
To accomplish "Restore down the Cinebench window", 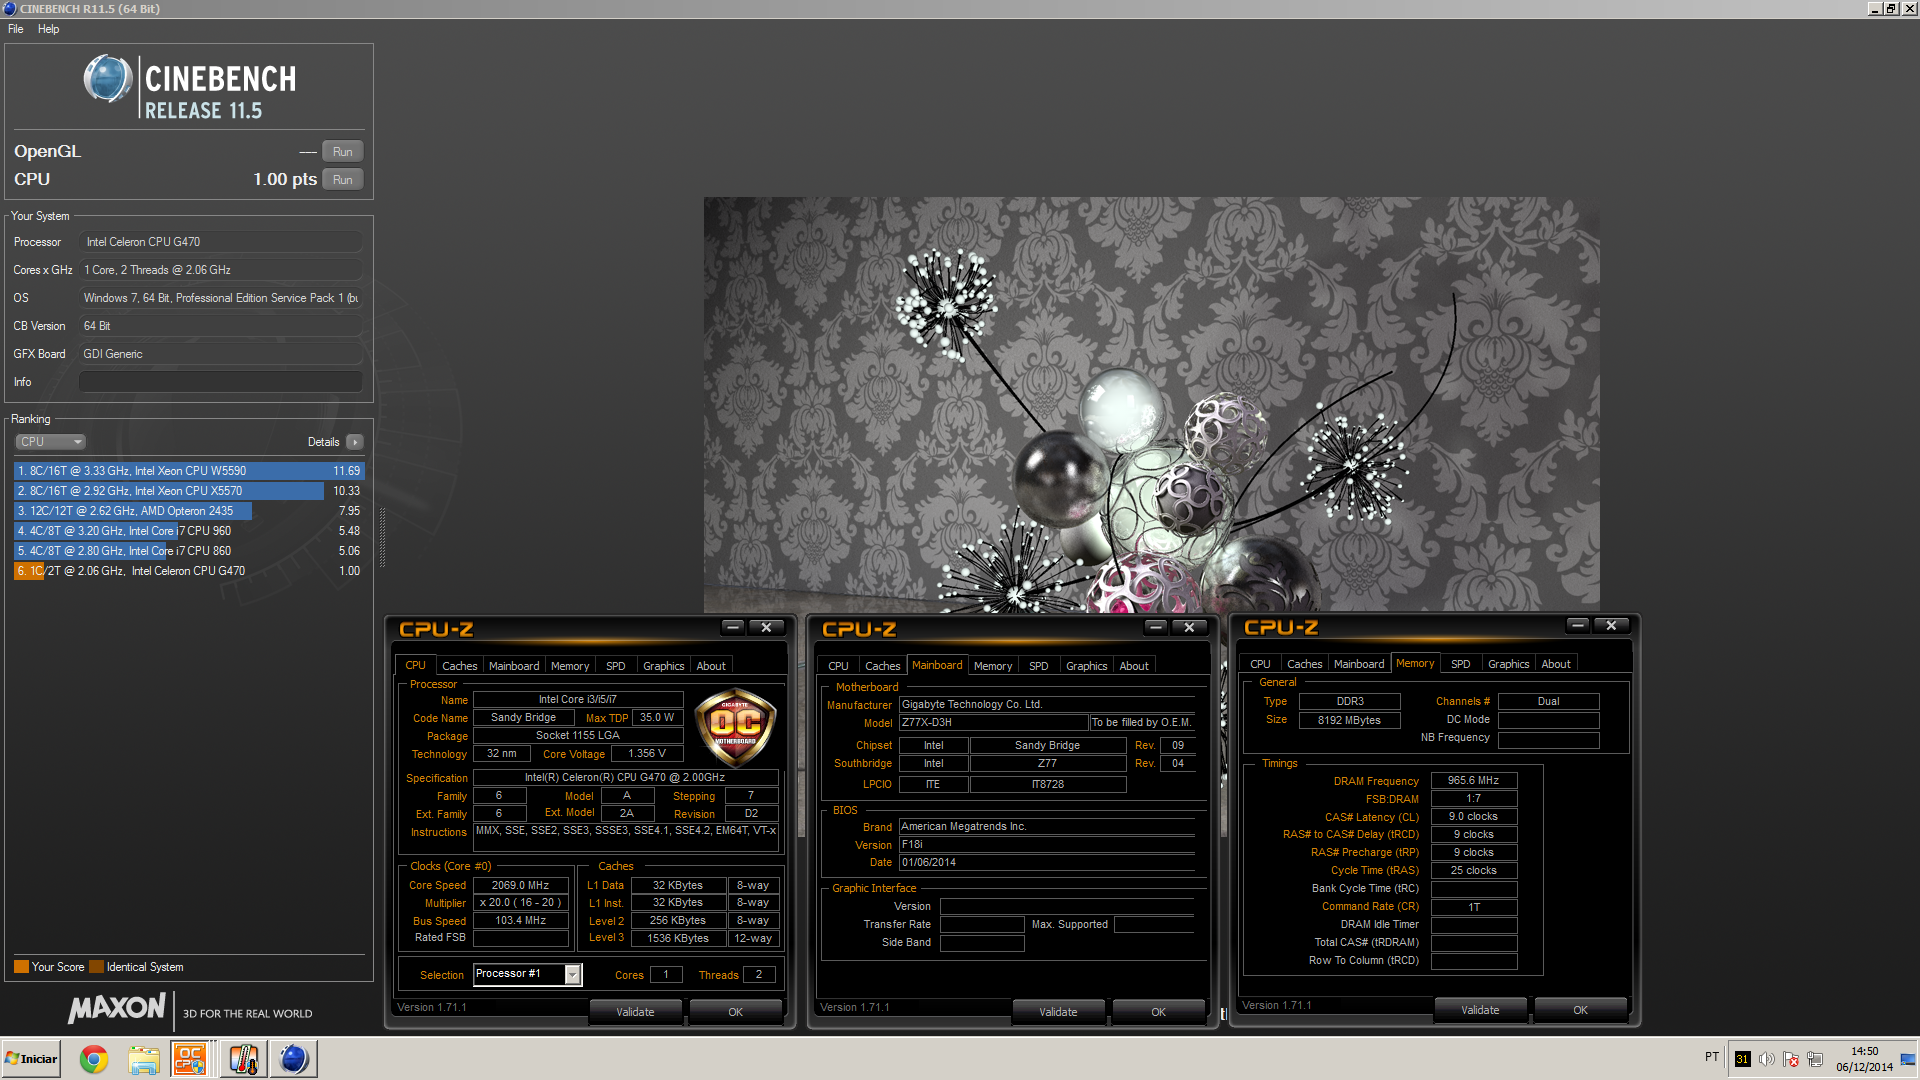I will (1891, 8).
